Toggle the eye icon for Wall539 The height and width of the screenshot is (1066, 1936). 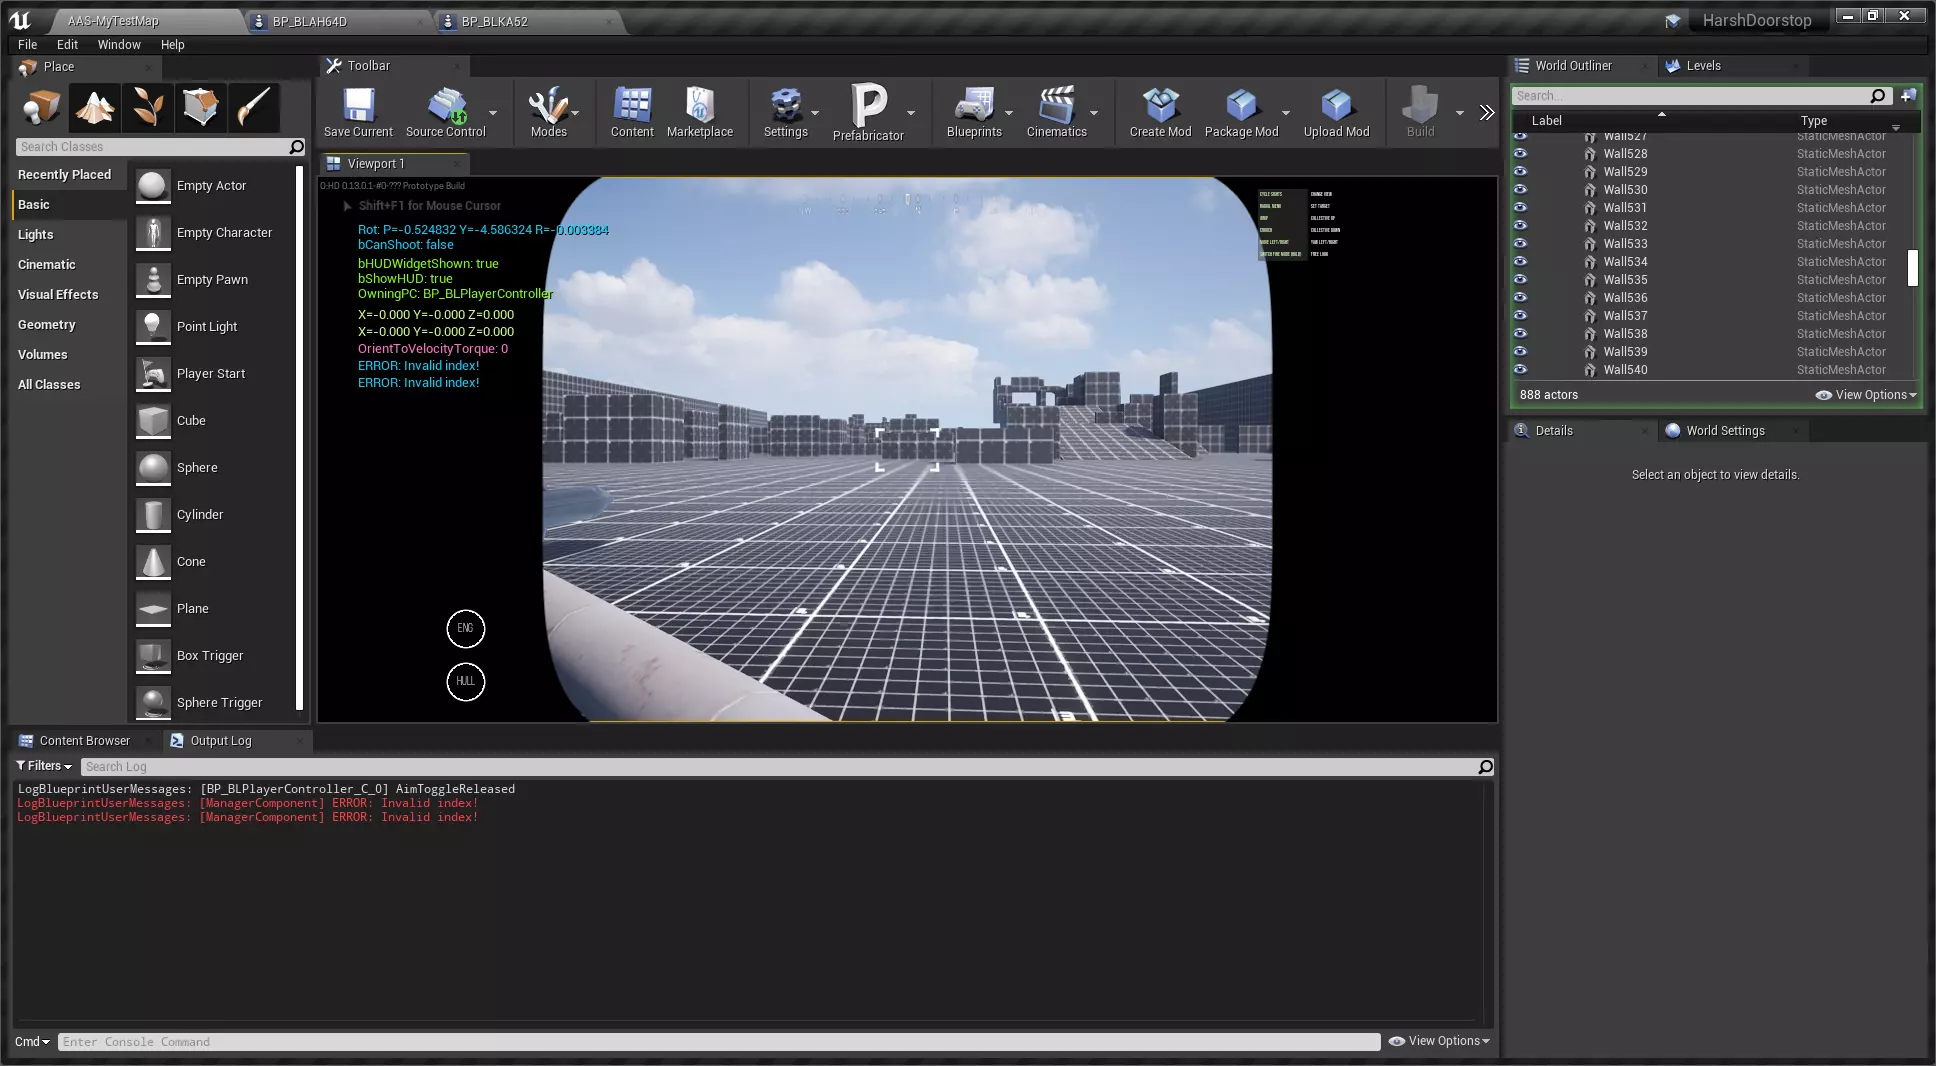coord(1520,352)
